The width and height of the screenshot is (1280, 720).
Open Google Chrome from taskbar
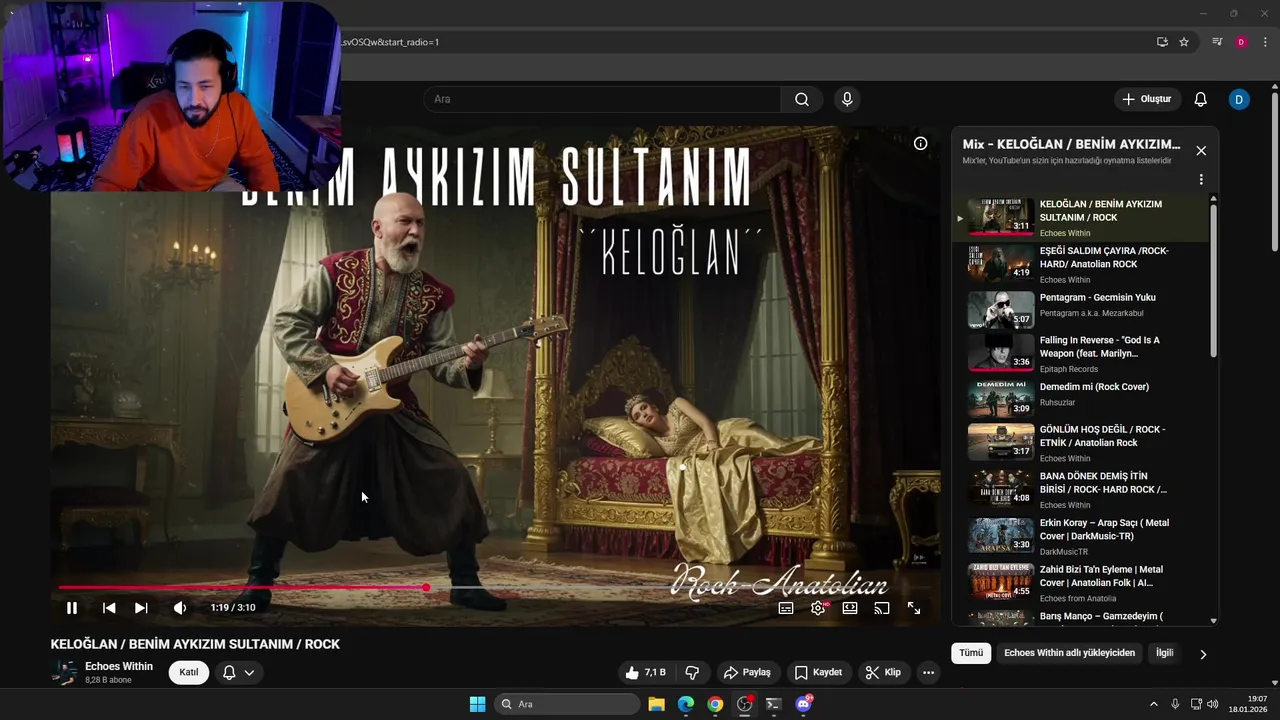[x=715, y=704]
